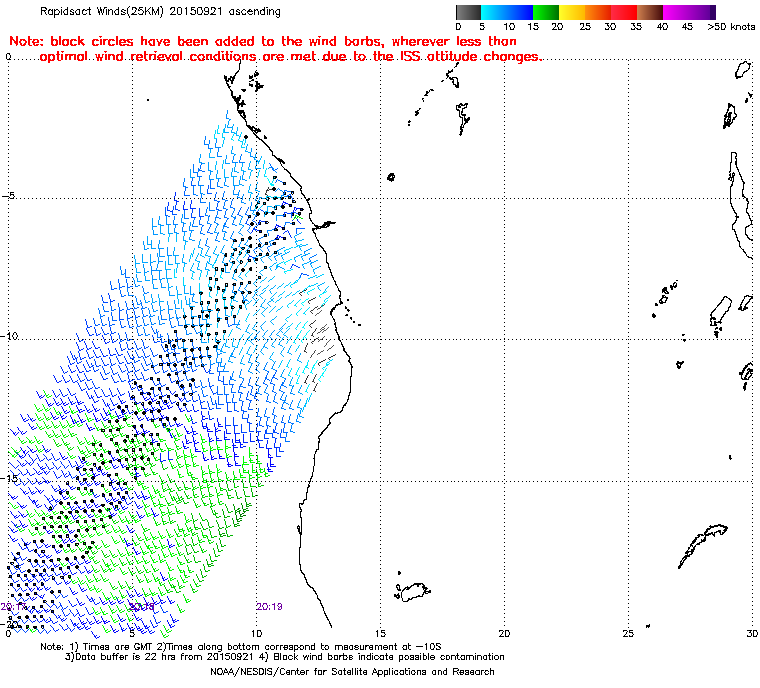Viewport: 760px width, 688px height.
Task: Select the '-10' latitude axis label
Action: click(x=10, y=336)
